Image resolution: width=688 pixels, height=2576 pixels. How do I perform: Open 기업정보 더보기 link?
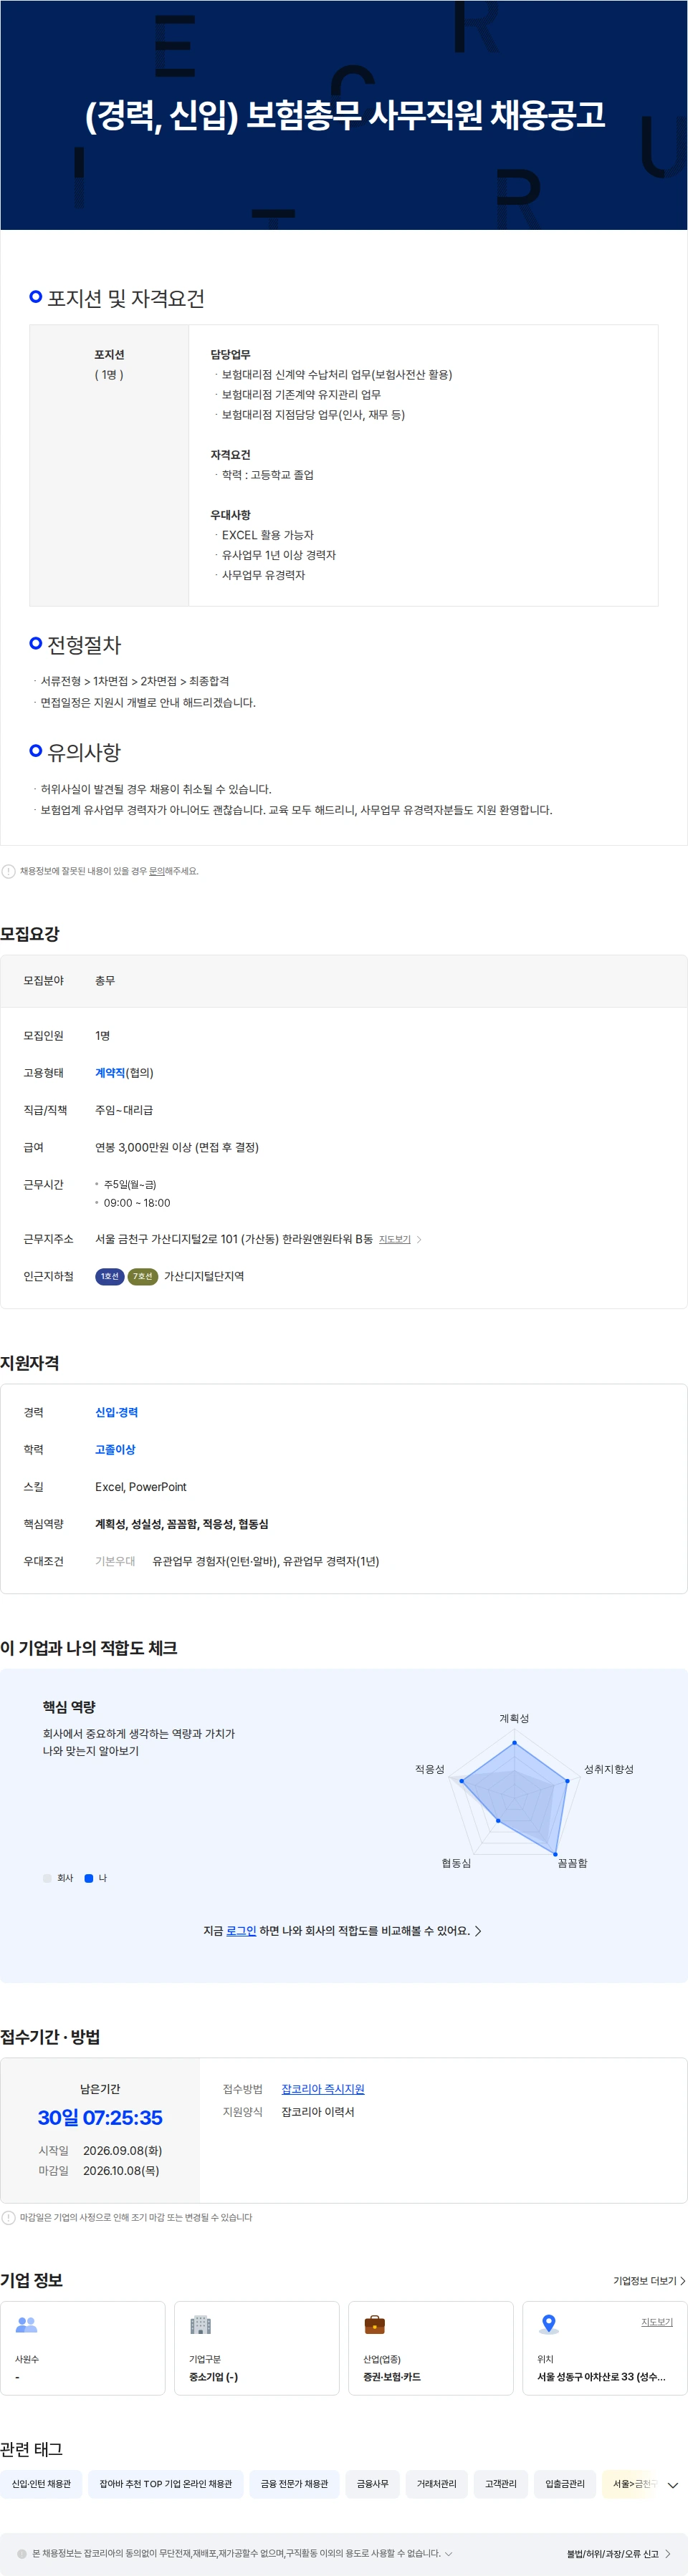pyautogui.click(x=649, y=2281)
